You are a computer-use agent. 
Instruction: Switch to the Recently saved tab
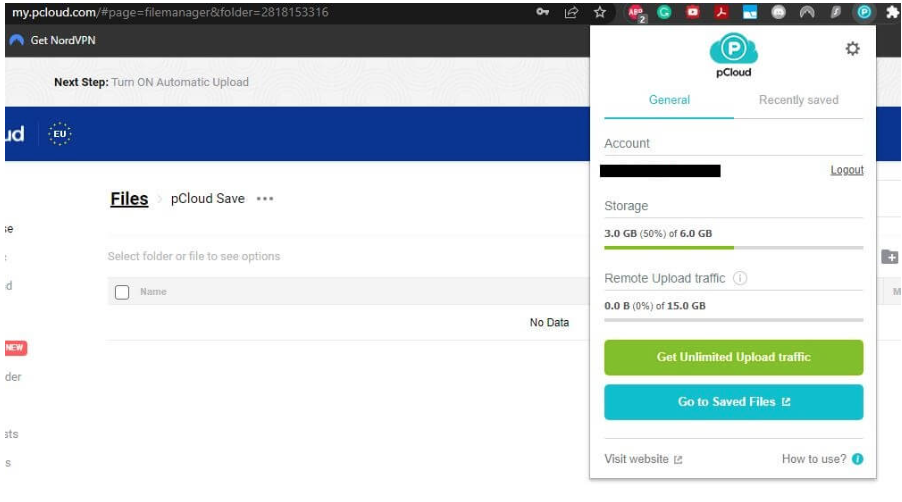[x=798, y=100]
